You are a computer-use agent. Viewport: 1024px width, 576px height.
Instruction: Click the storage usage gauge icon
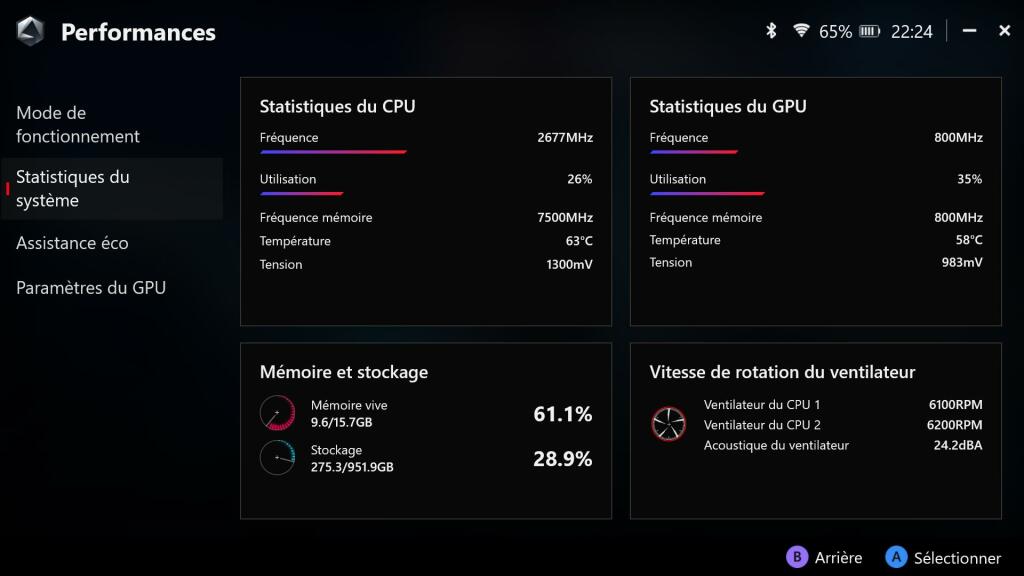coord(277,458)
